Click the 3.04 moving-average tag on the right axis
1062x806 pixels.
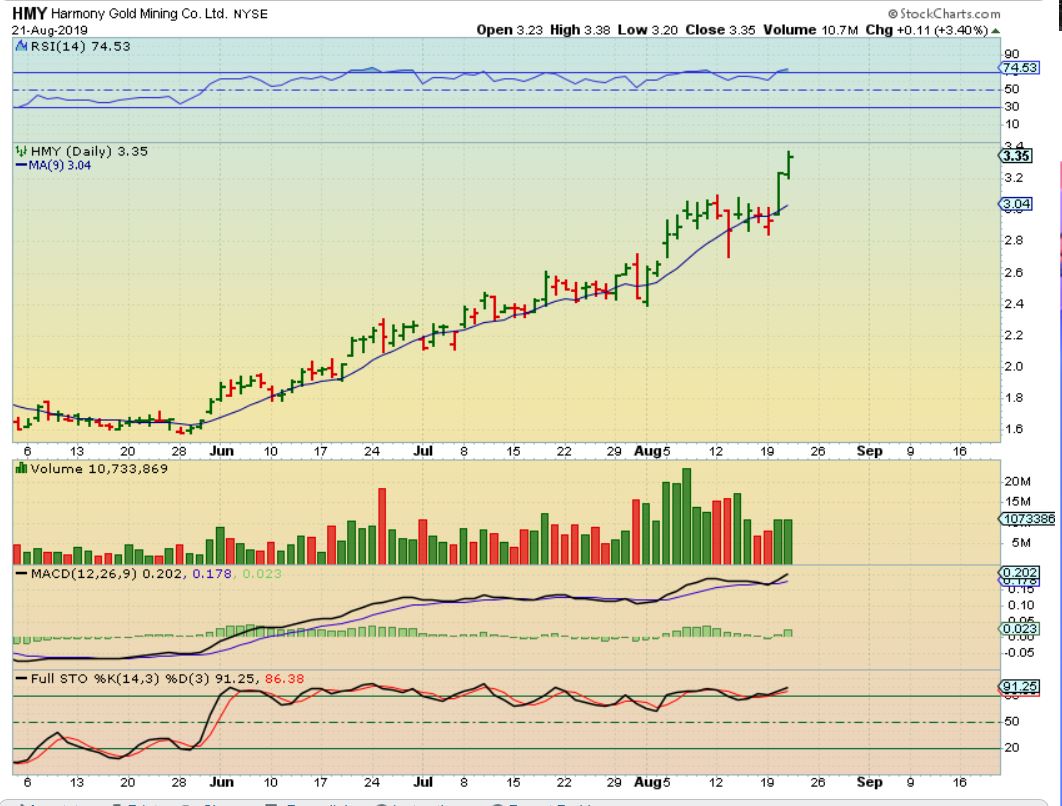point(1016,204)
